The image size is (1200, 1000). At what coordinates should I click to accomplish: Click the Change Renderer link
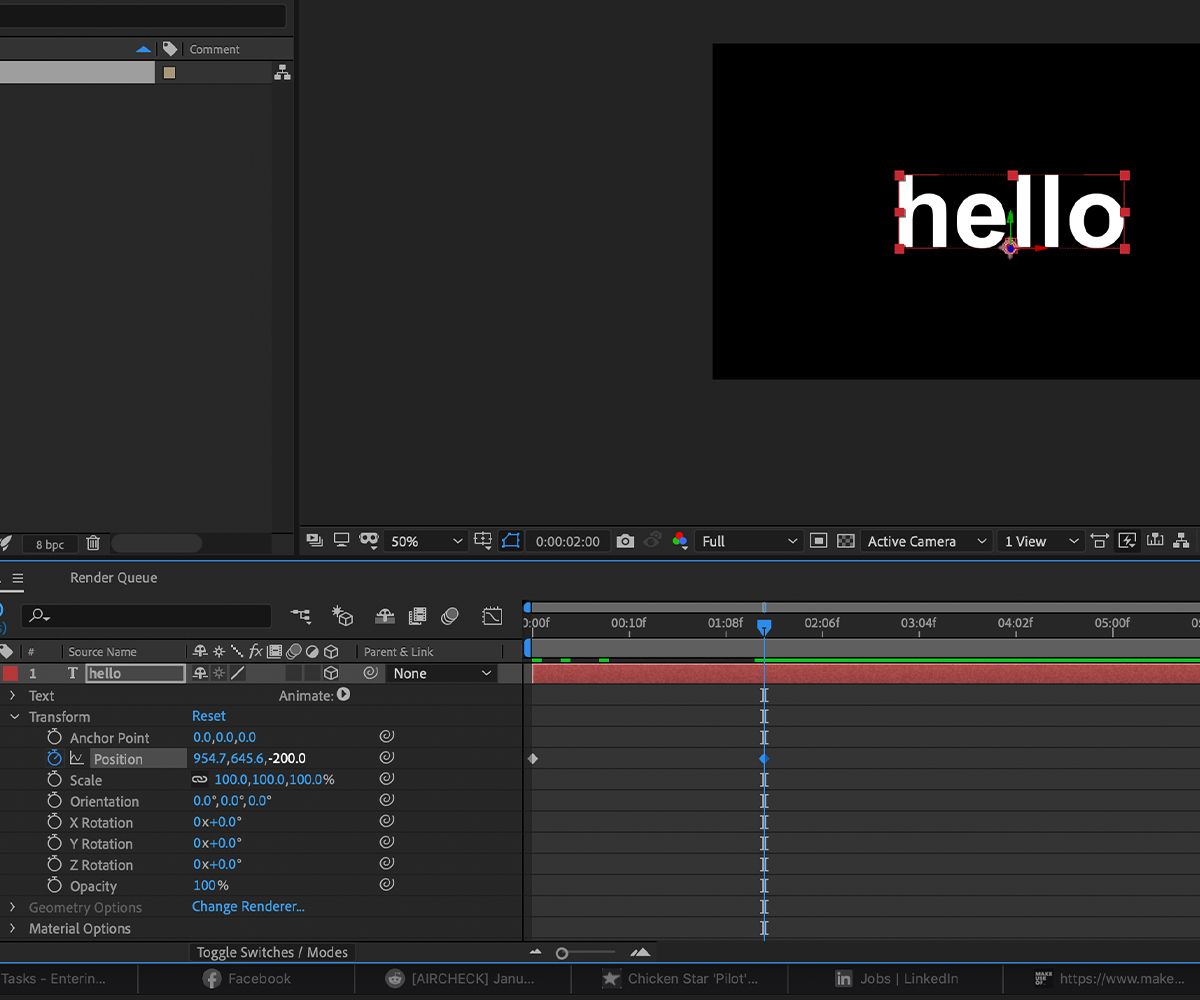[x=248, y=906]
